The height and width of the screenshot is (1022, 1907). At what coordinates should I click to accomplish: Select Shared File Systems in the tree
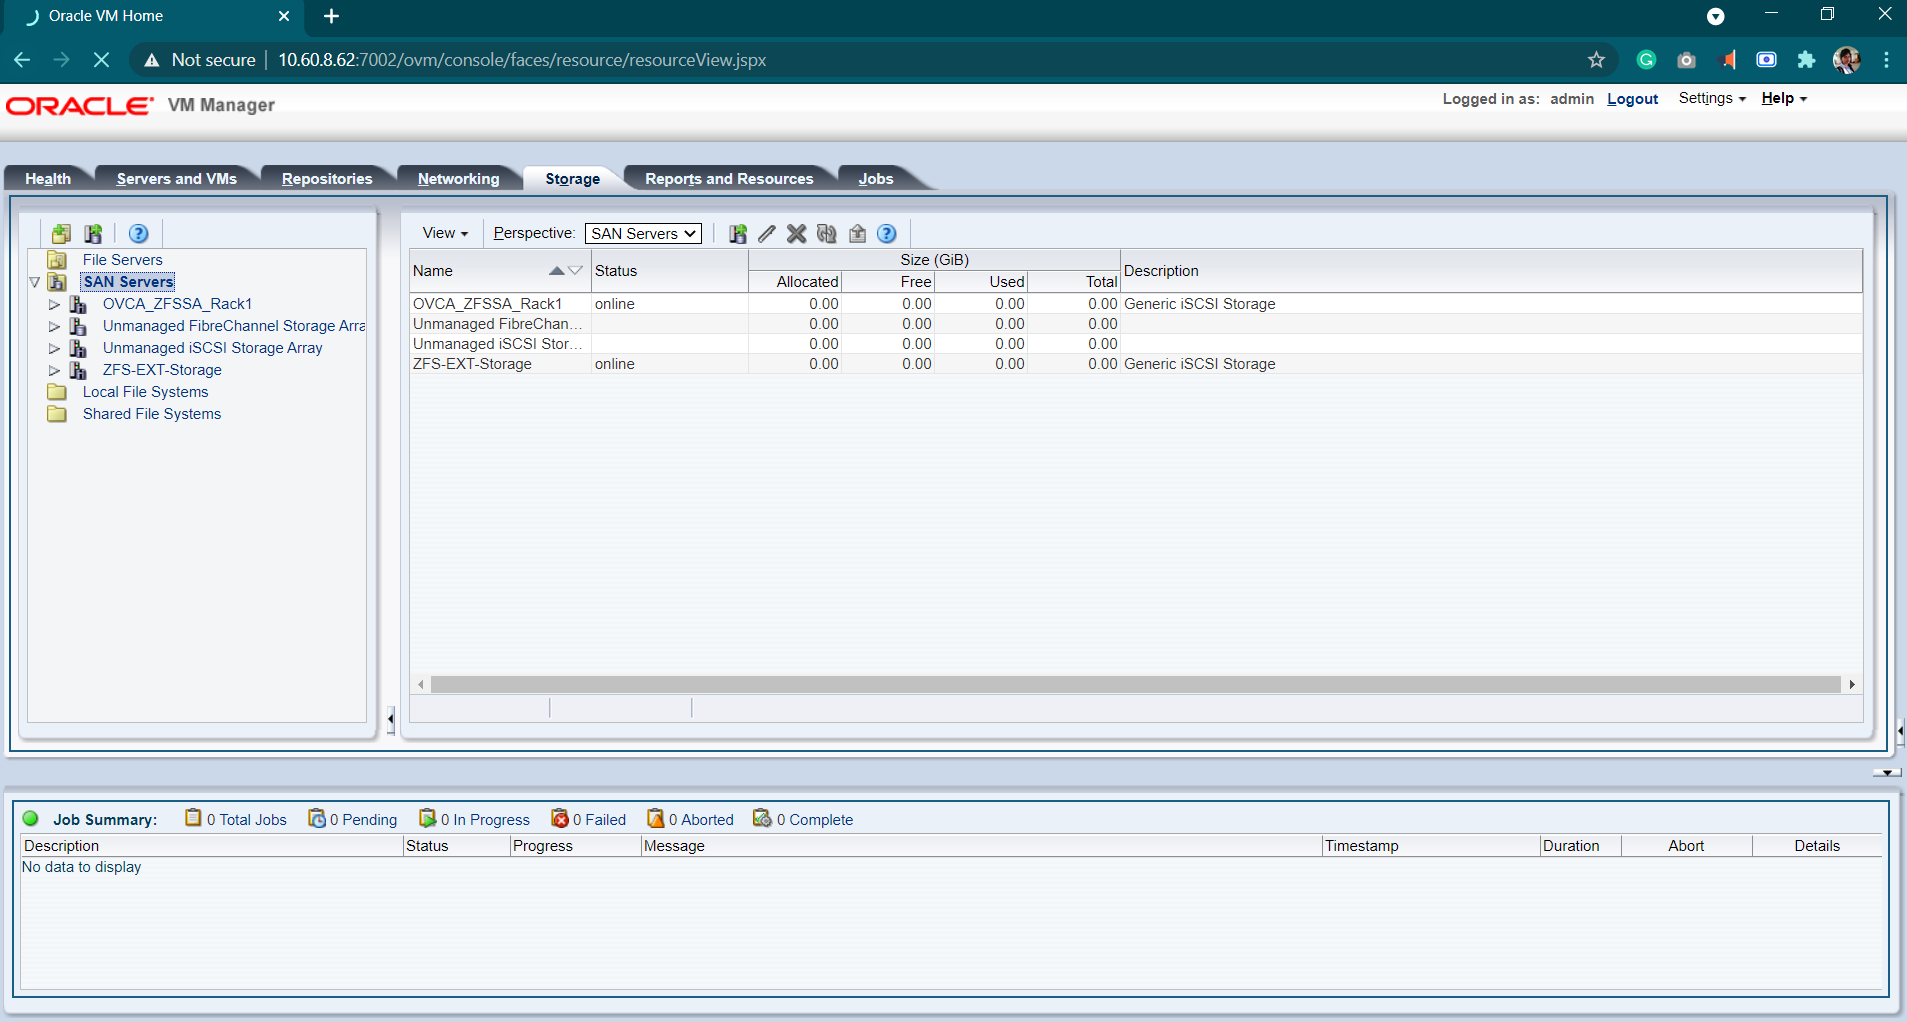pyautogui.click(x=152, y=414)
